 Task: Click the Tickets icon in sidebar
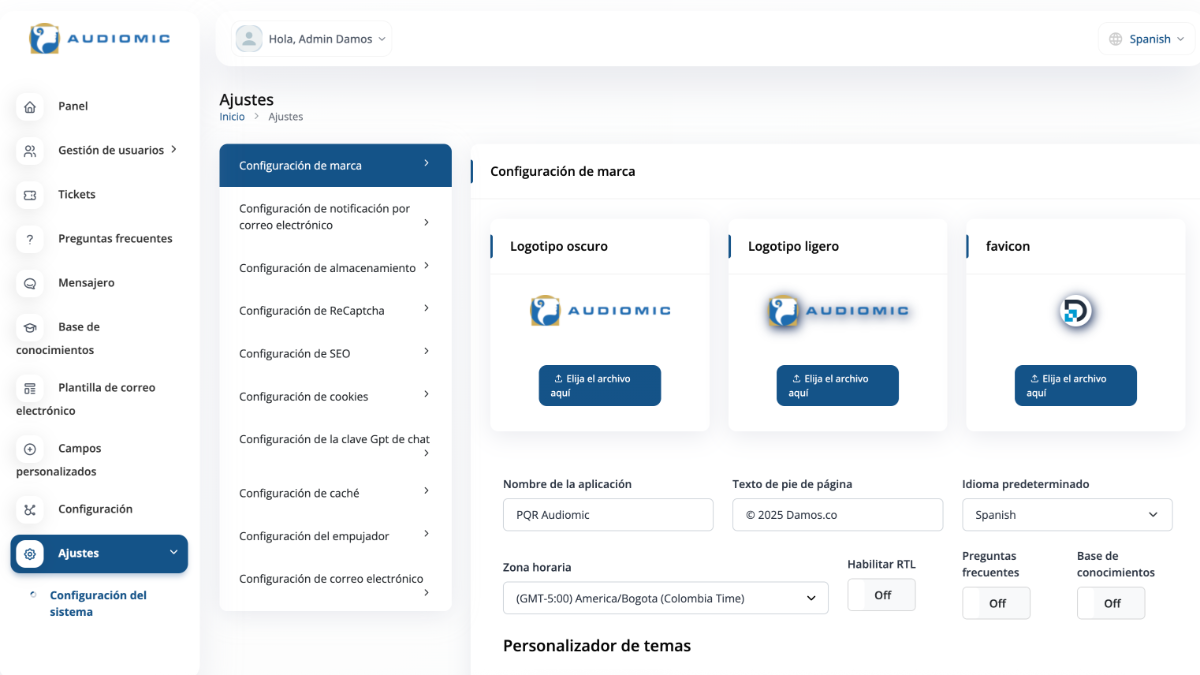coord(30,195)
